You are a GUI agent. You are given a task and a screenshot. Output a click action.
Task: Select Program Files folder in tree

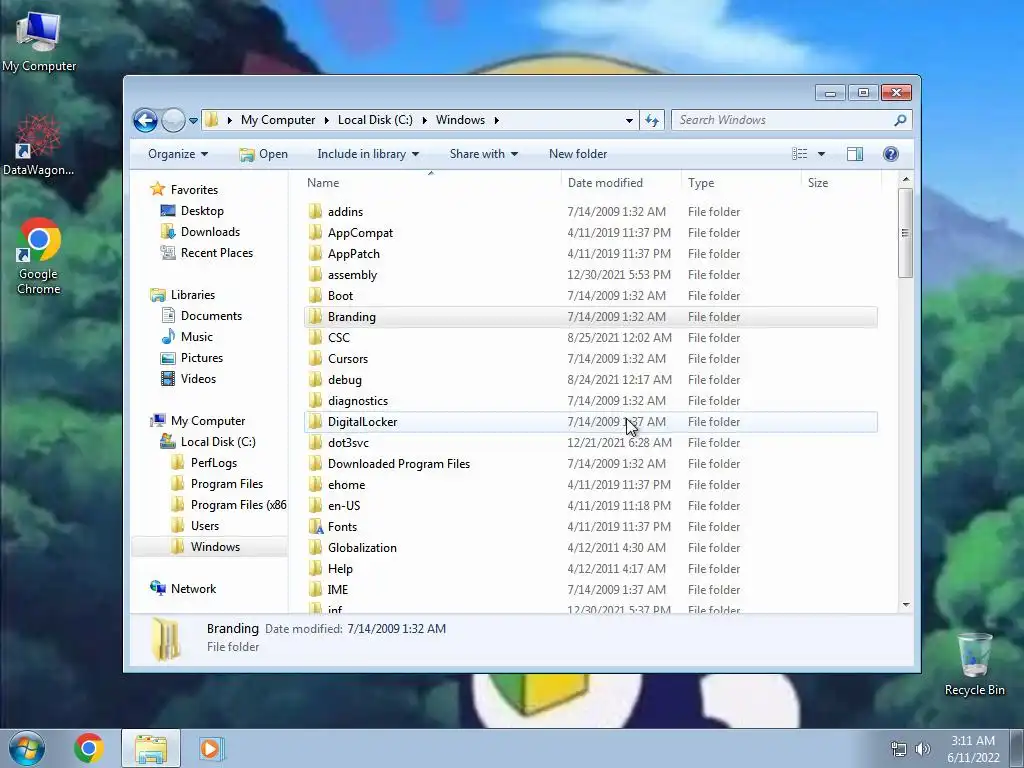[227, 484]
